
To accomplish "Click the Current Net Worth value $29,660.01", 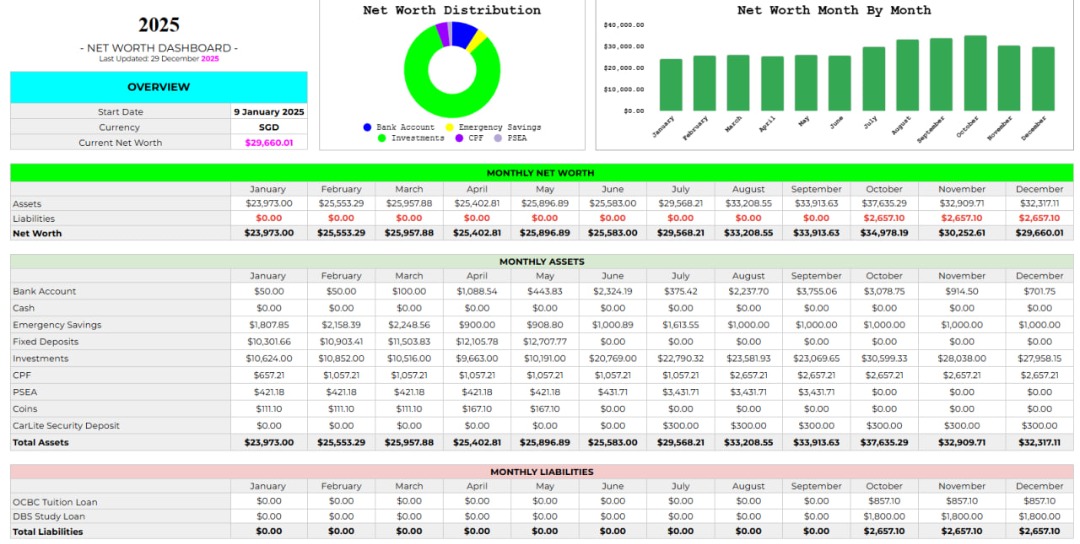I will pyautogui.click(x=269, y=143).
